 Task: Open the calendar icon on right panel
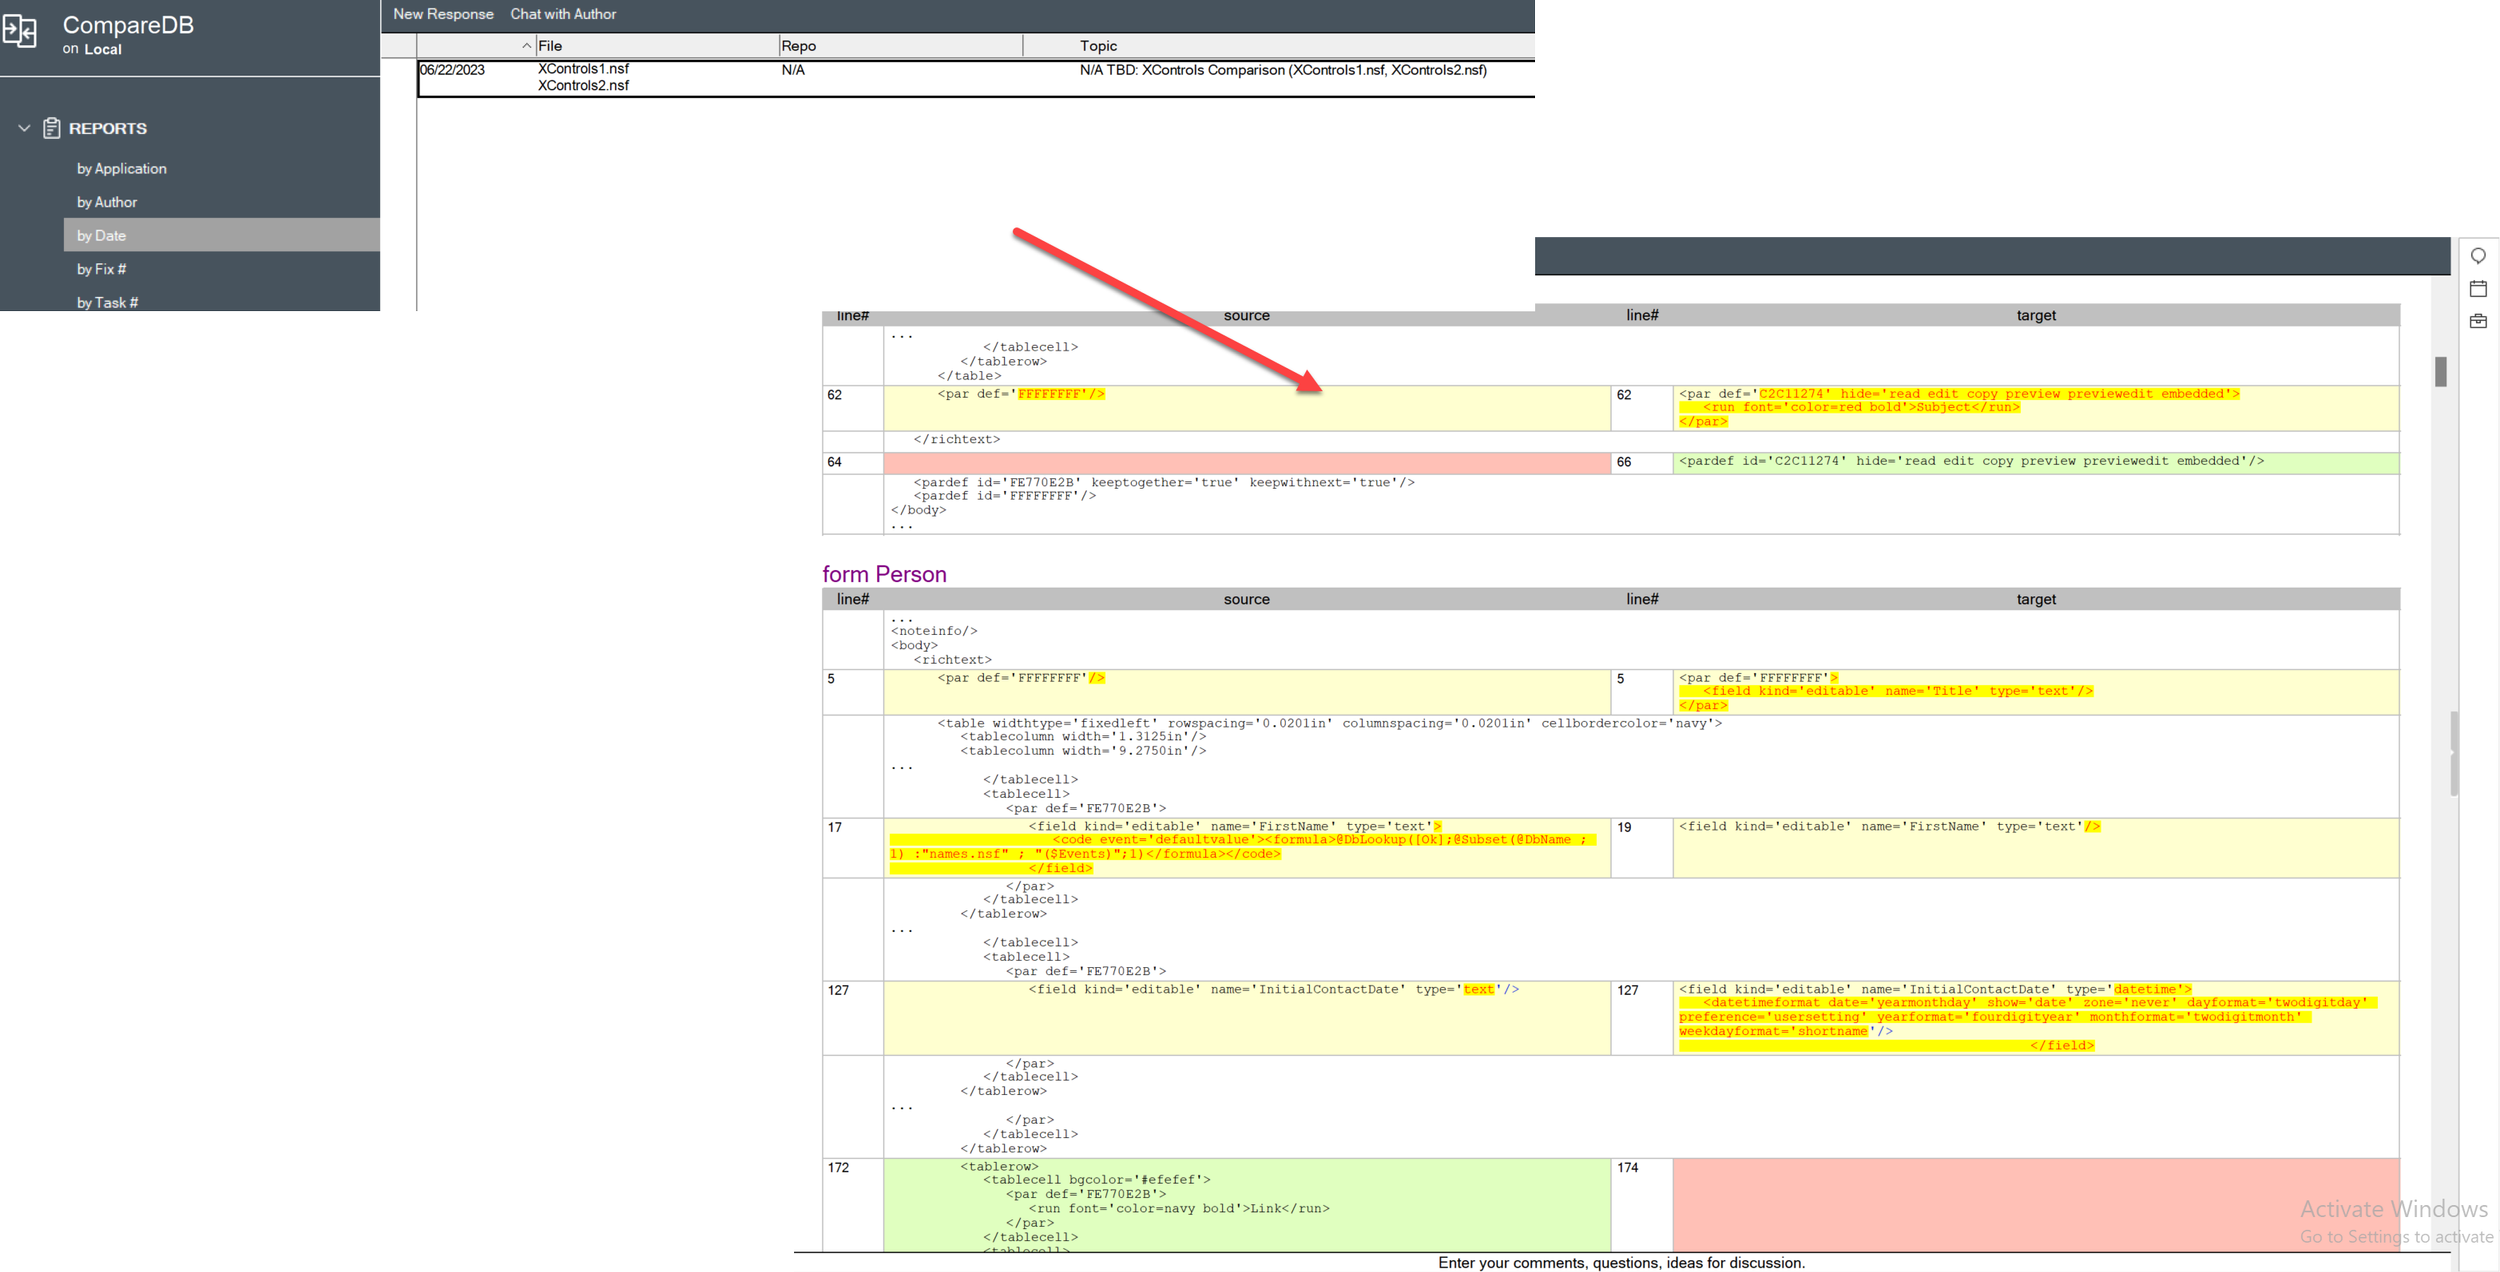[2478, 289]
